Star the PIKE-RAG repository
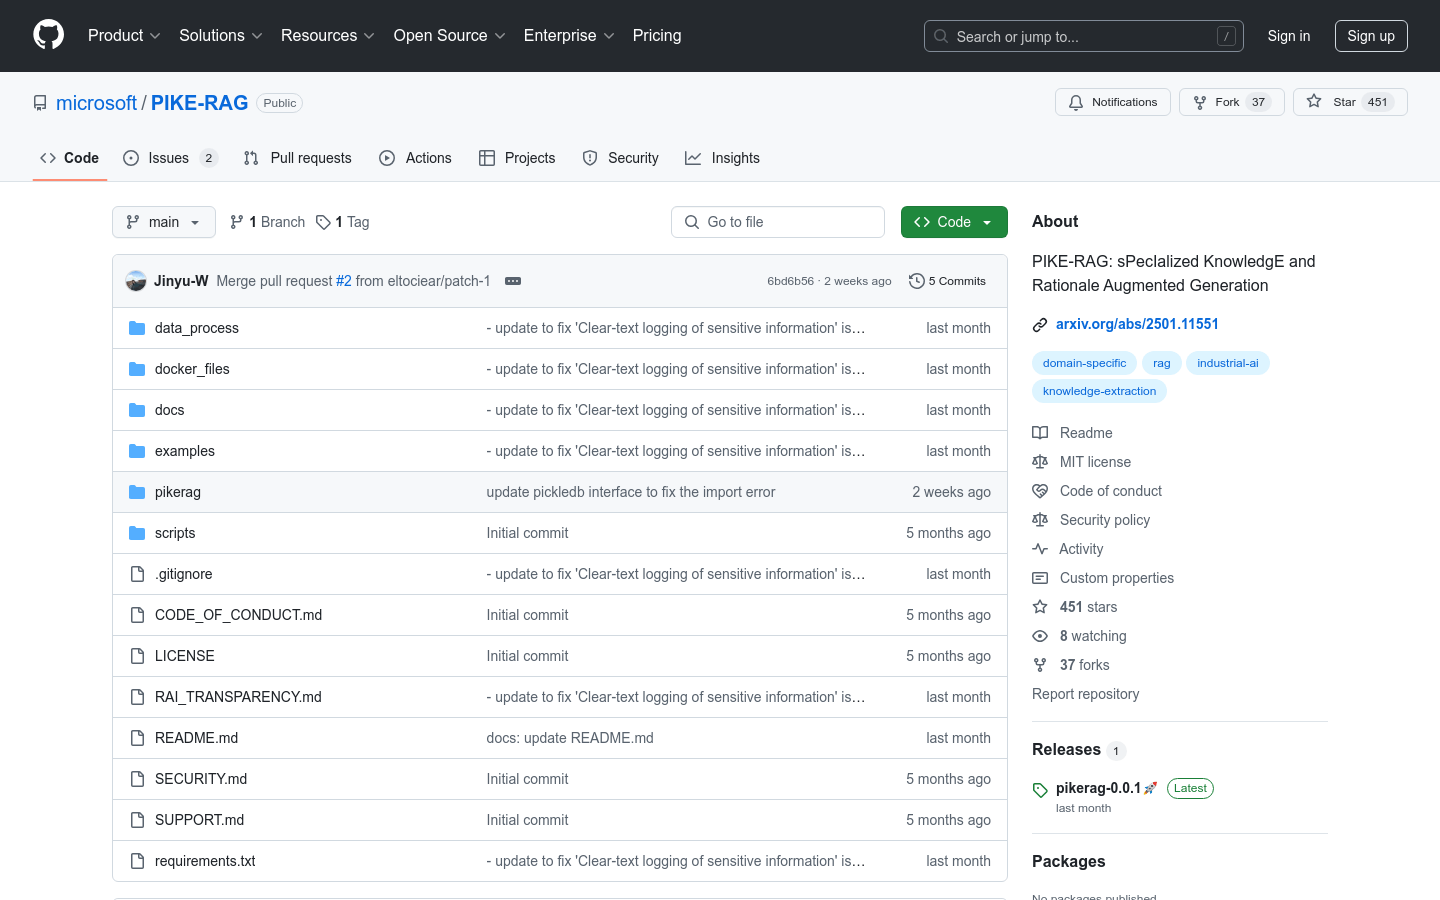Image resolution: width=1440 pixels, height=900 pixels. tap(1349, 102)
